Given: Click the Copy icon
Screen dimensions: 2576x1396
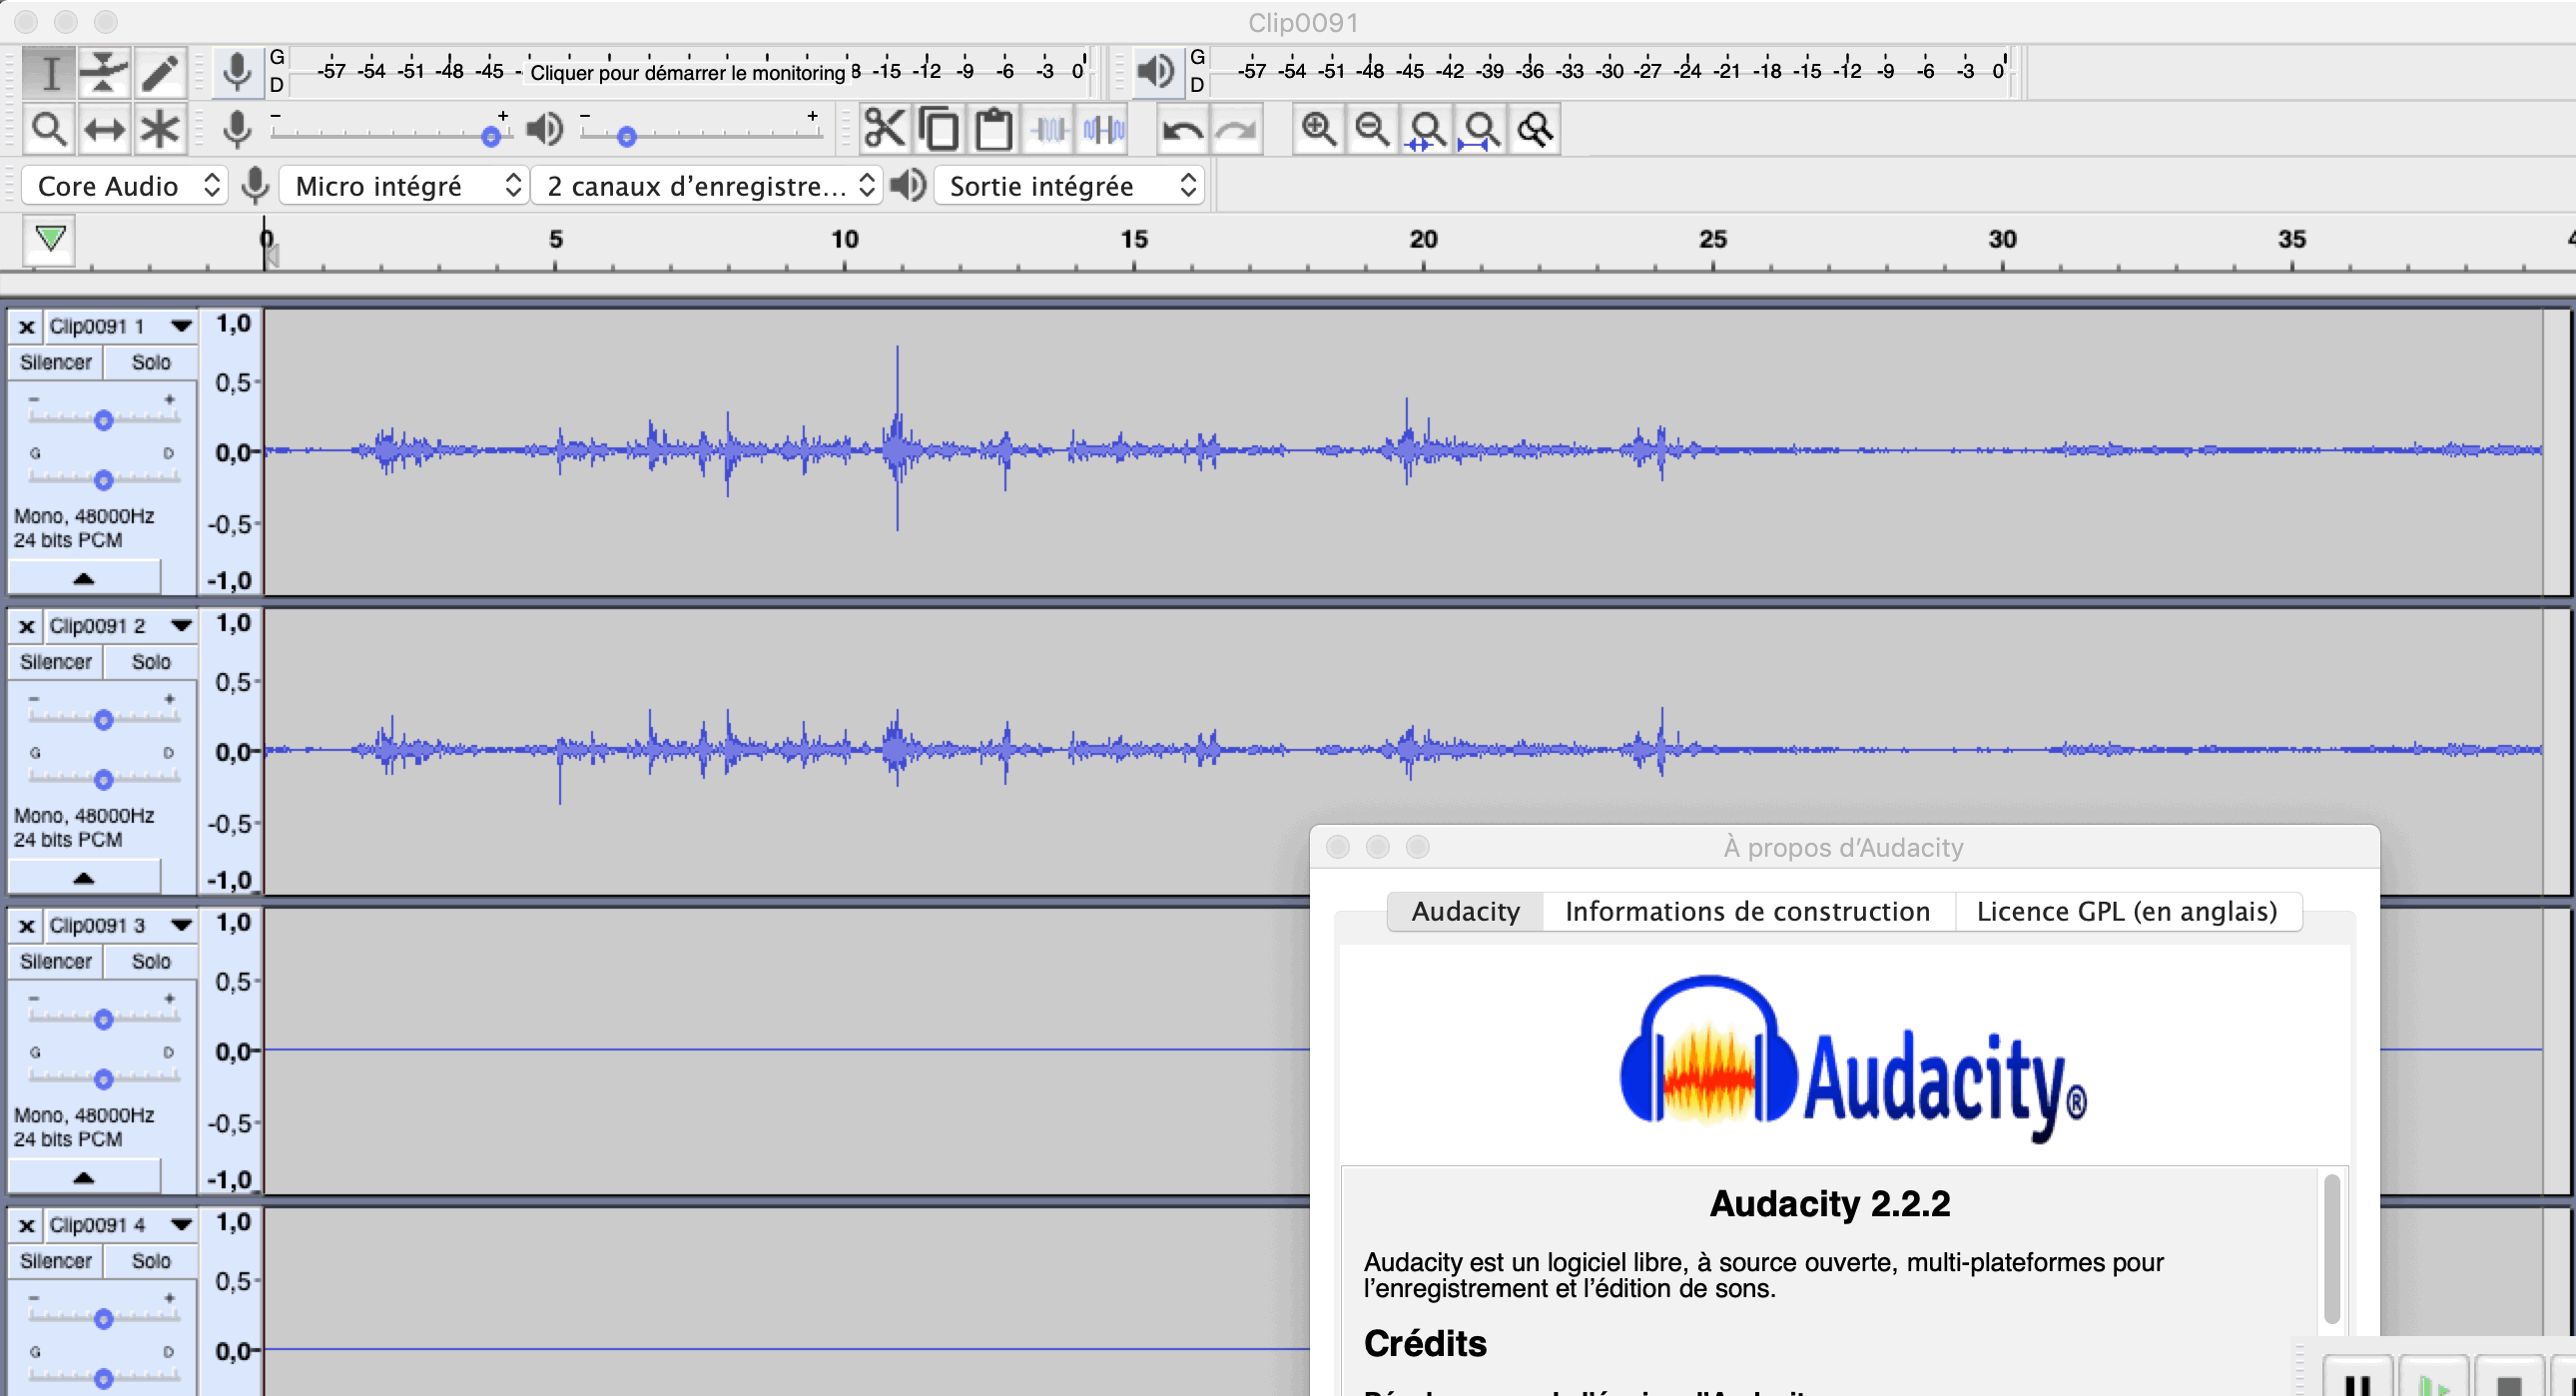Looking at the screenshot, I should click(938, 129).
